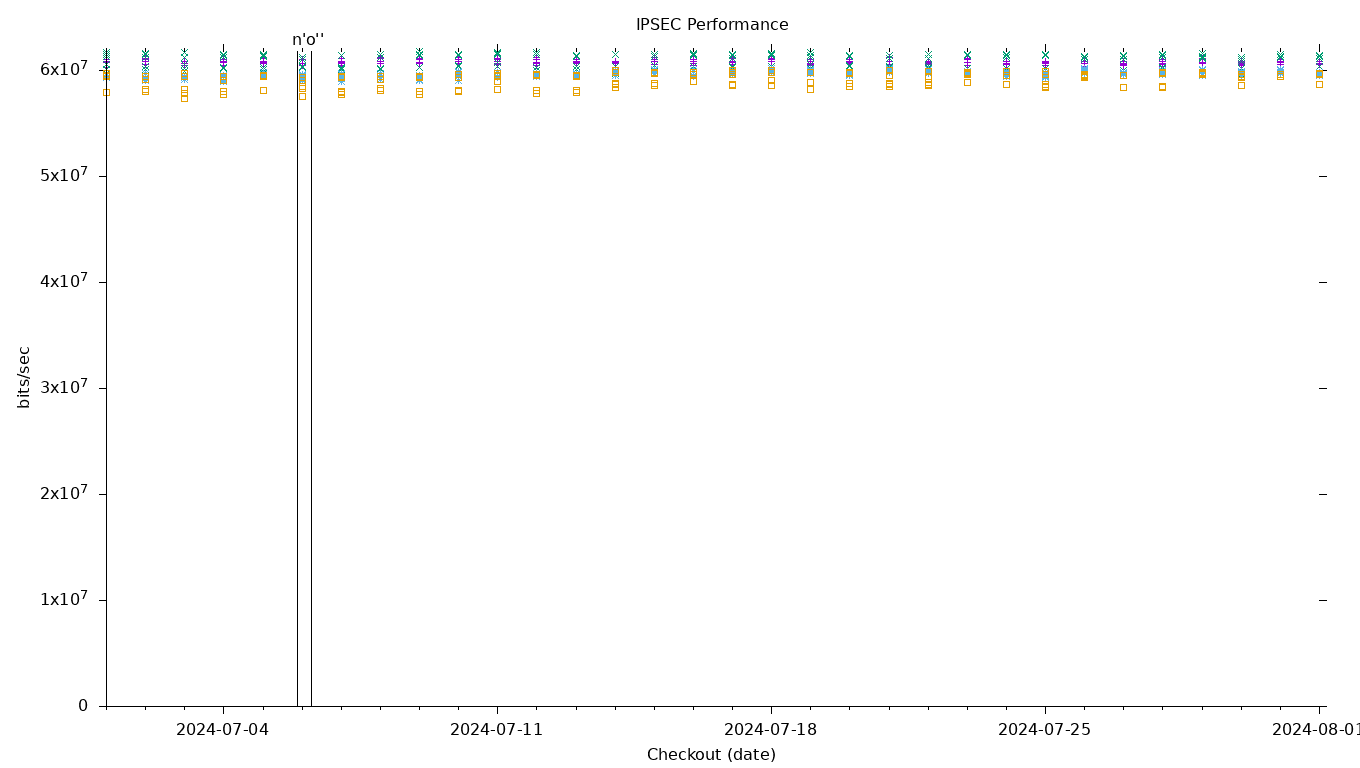Click the 0 y-axis tick label
1360x768 pixels.
point(83,706)
